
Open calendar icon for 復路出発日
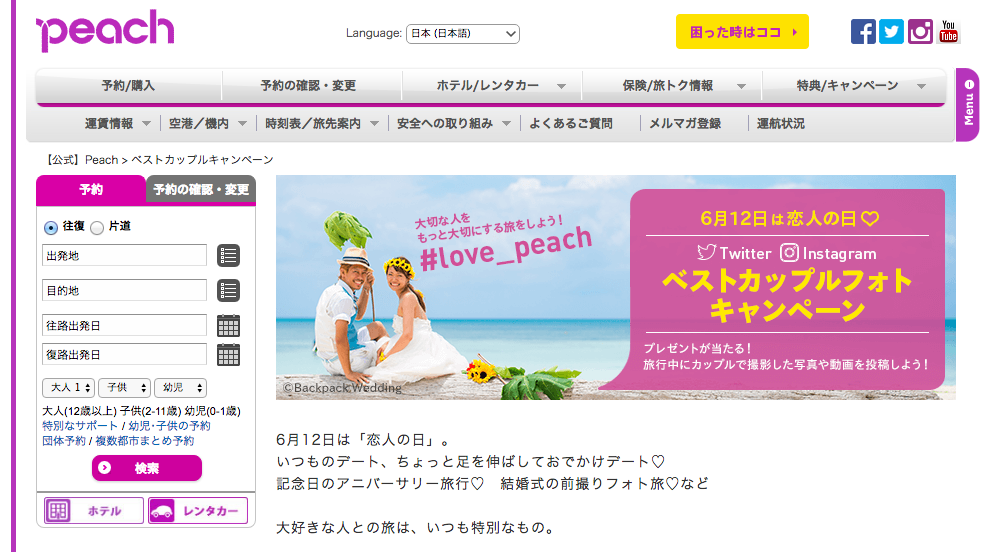point(228,355)
